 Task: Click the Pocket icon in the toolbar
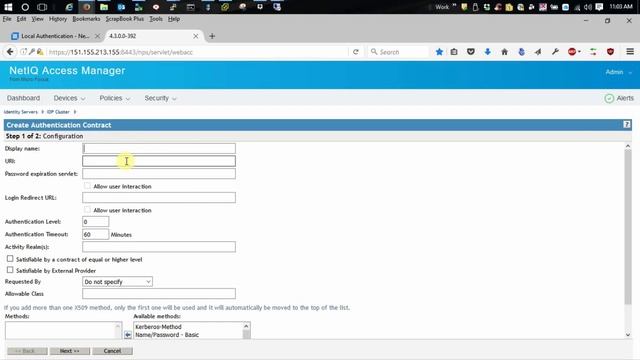tap(471, 52)
